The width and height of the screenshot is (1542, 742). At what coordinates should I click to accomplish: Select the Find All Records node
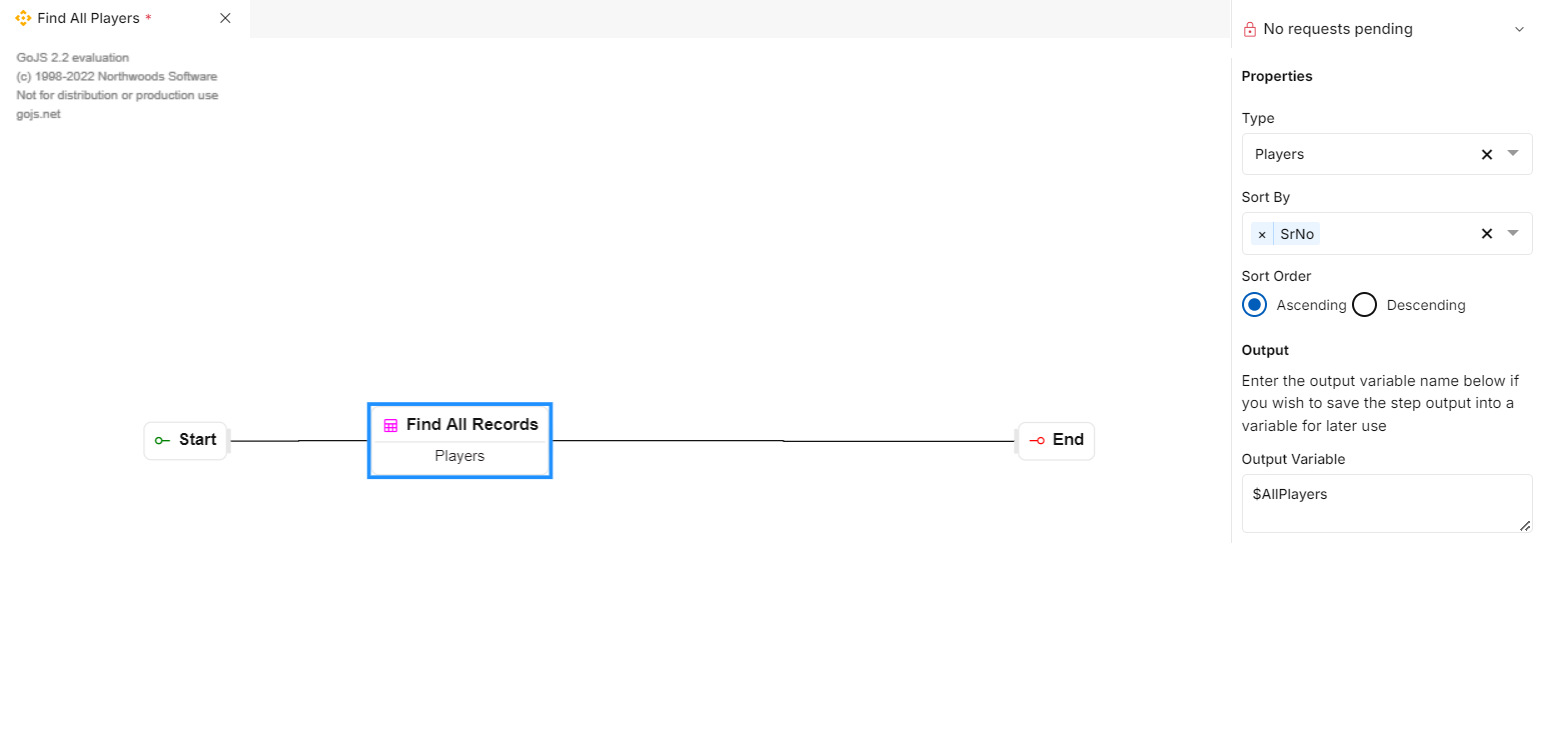[x=460, y=440]
